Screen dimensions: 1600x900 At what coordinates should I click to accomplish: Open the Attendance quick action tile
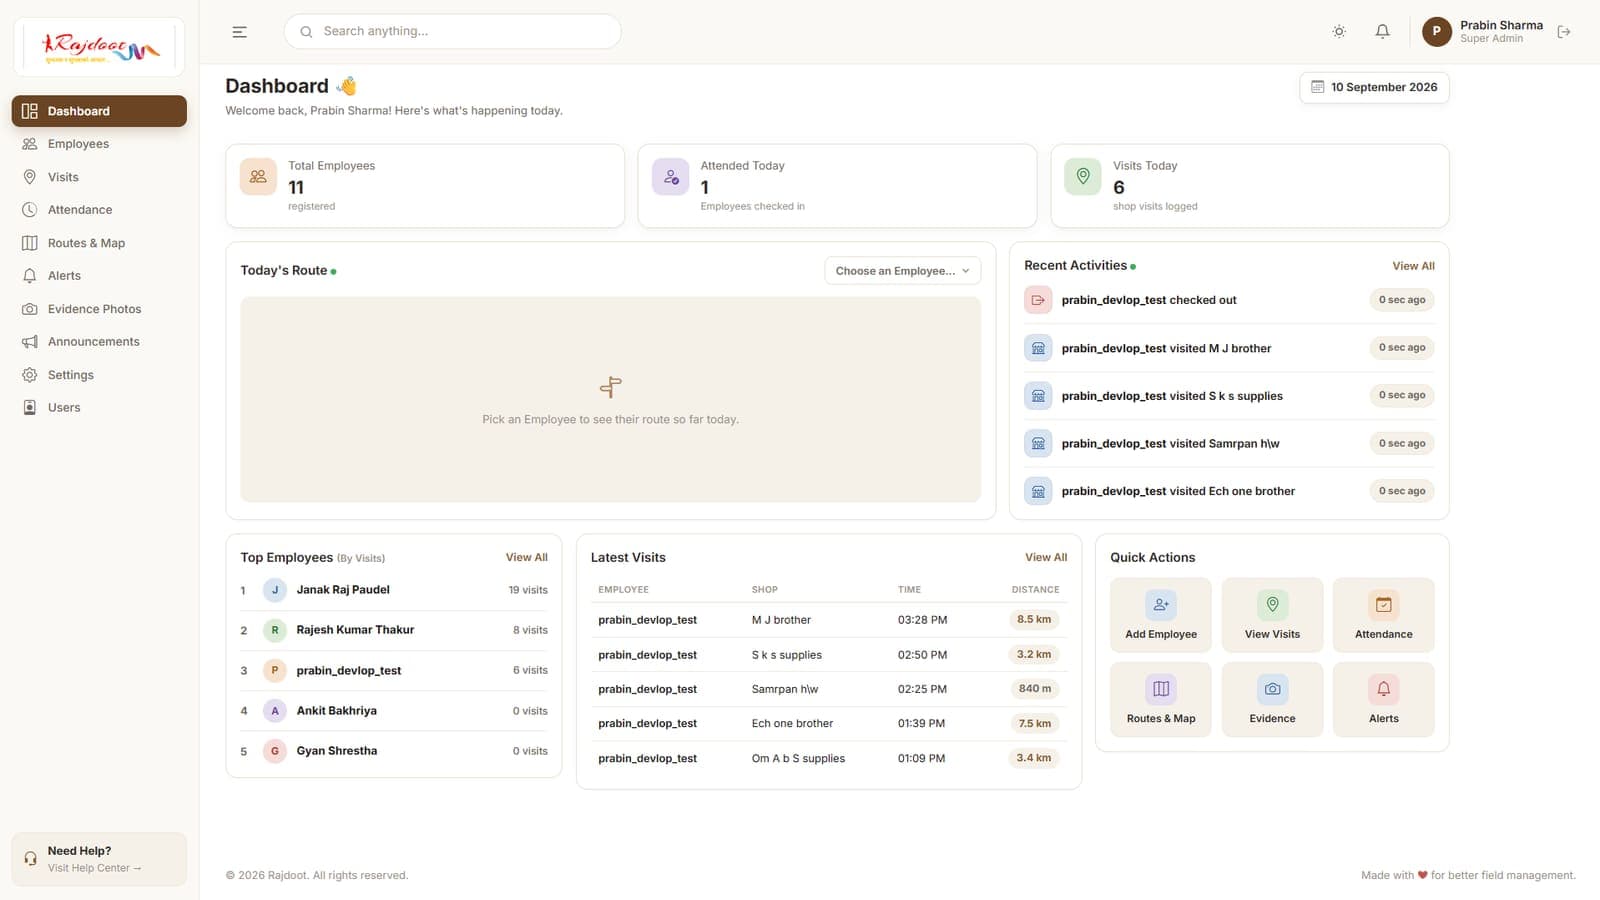point(1384,615)
